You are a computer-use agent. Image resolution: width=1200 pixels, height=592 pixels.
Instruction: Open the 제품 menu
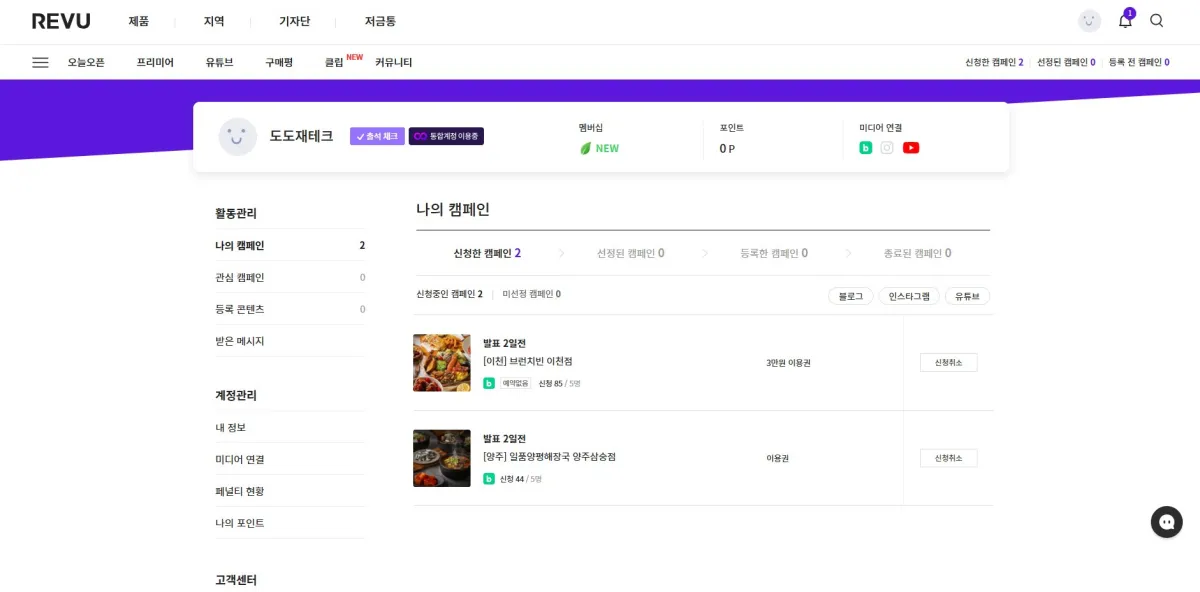click(x=139, y=20)
